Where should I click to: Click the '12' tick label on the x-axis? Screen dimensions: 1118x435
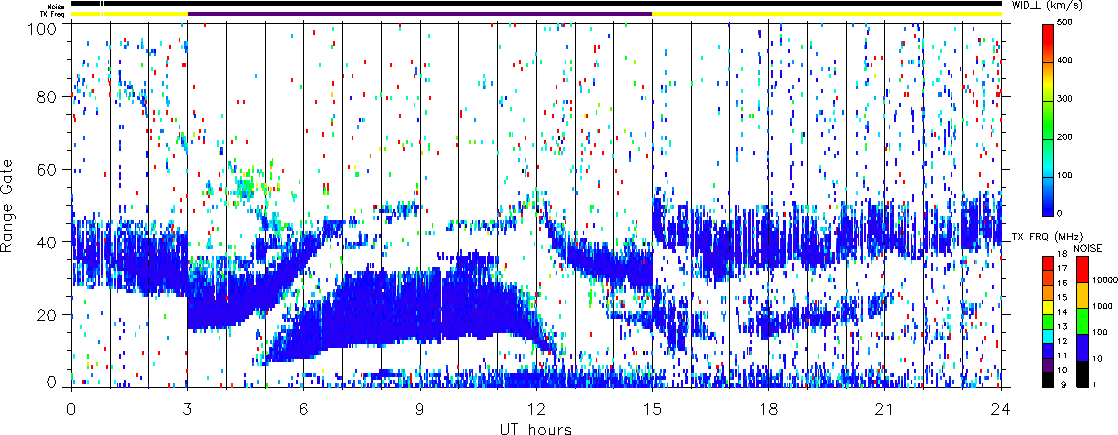[536, 410]
